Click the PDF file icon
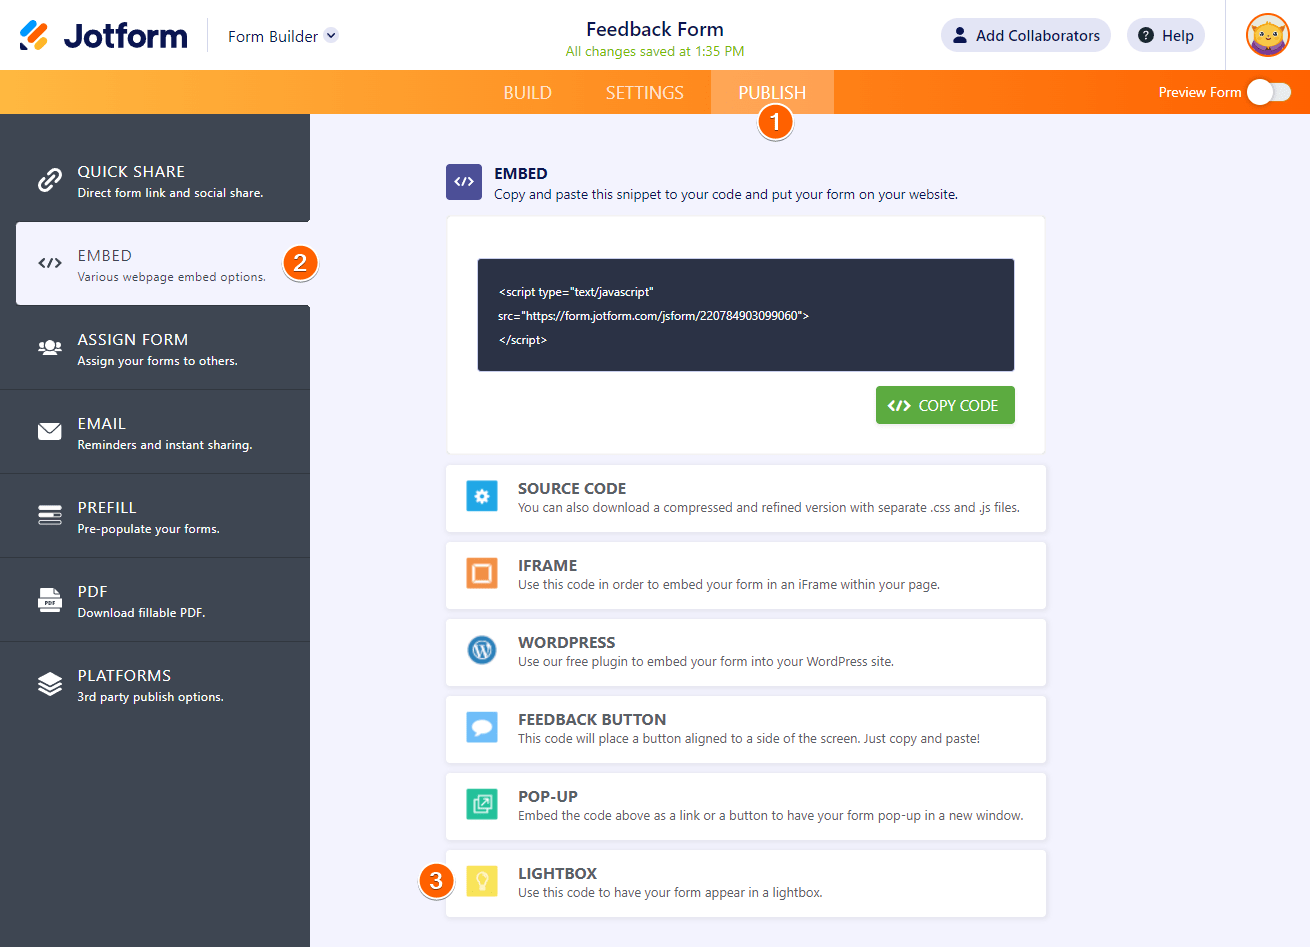Image resolution: width=1310 pixels, height=947 pixels. click(x=50, y=599)
